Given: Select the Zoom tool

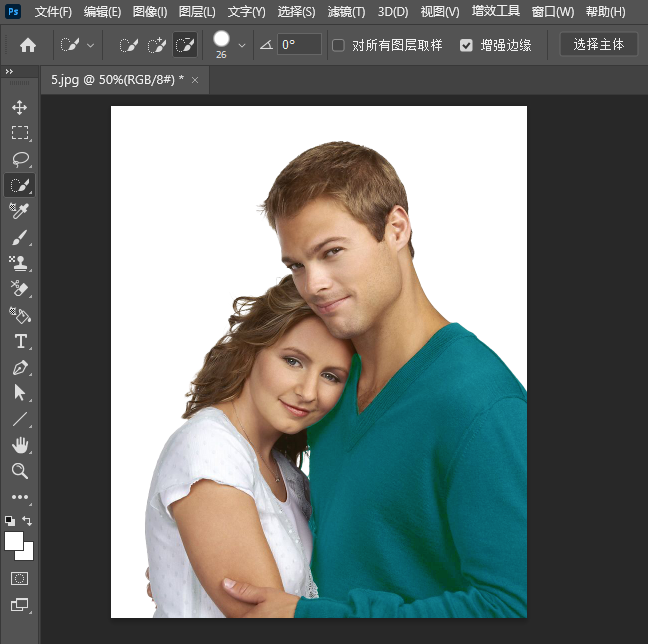Looking at the screenshot, I should tap(19, 471).
